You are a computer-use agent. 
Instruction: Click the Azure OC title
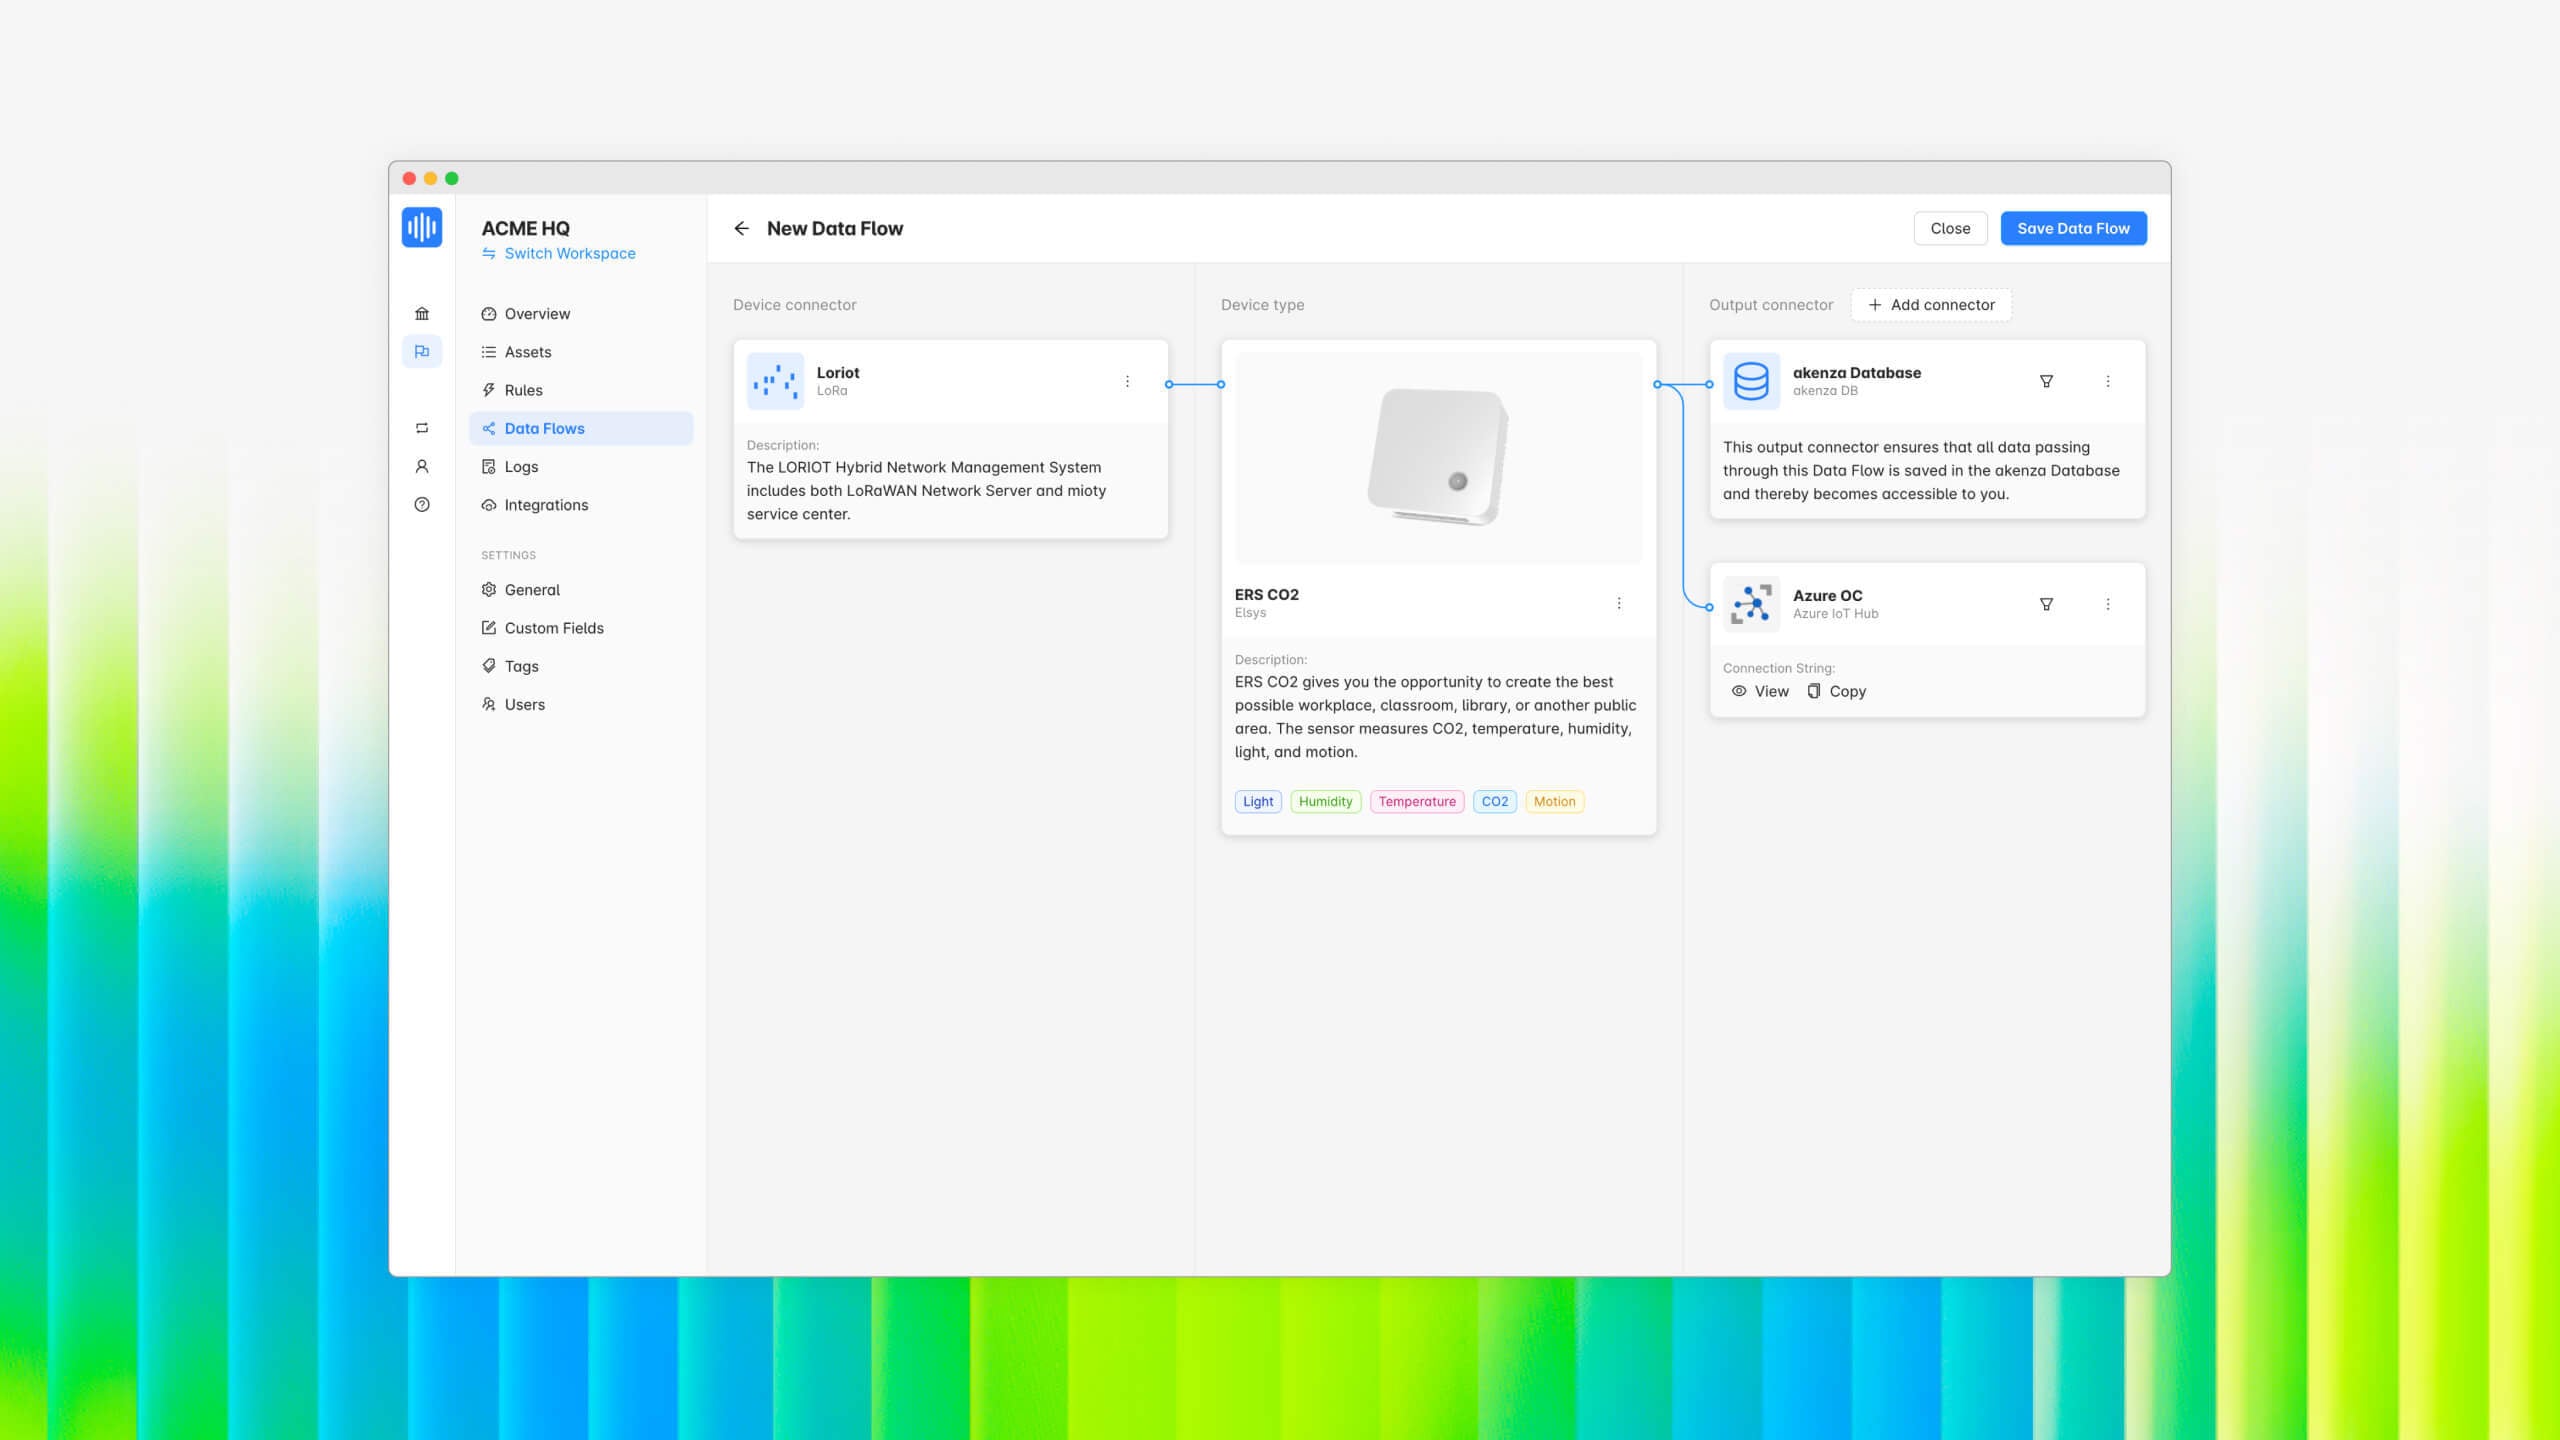point(1827,595)
